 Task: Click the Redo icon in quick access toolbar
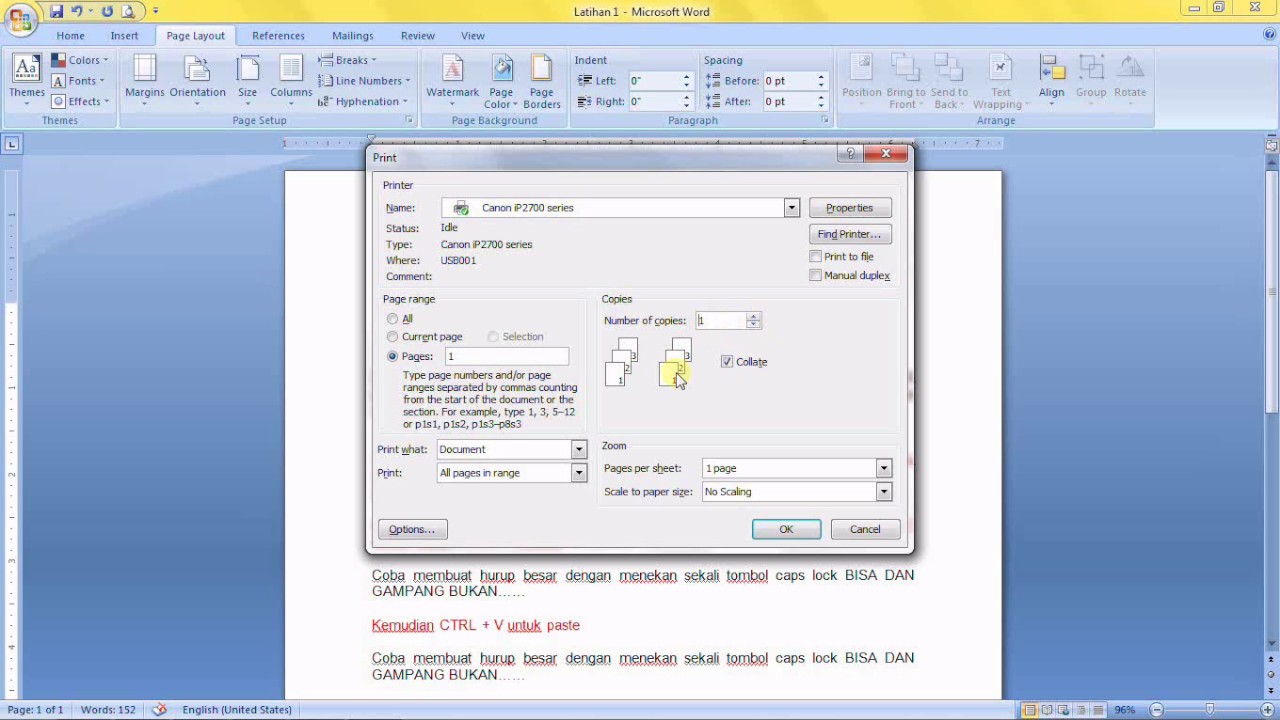[x=107, y=11]
